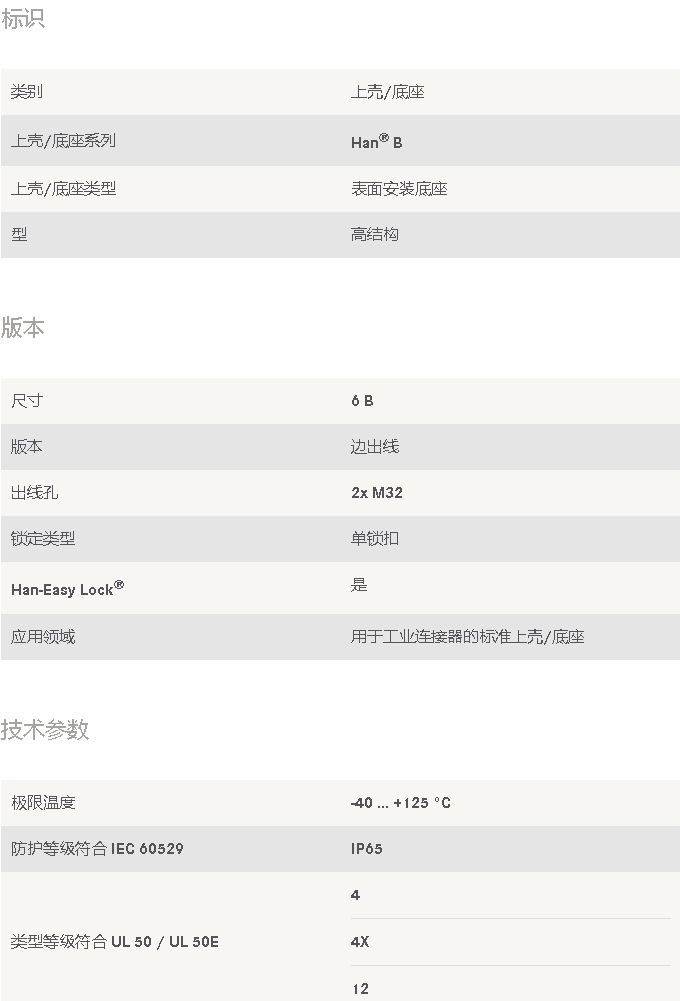Click the 版本 section heading
Screen dimensions: 680x1001
point(22,327)
